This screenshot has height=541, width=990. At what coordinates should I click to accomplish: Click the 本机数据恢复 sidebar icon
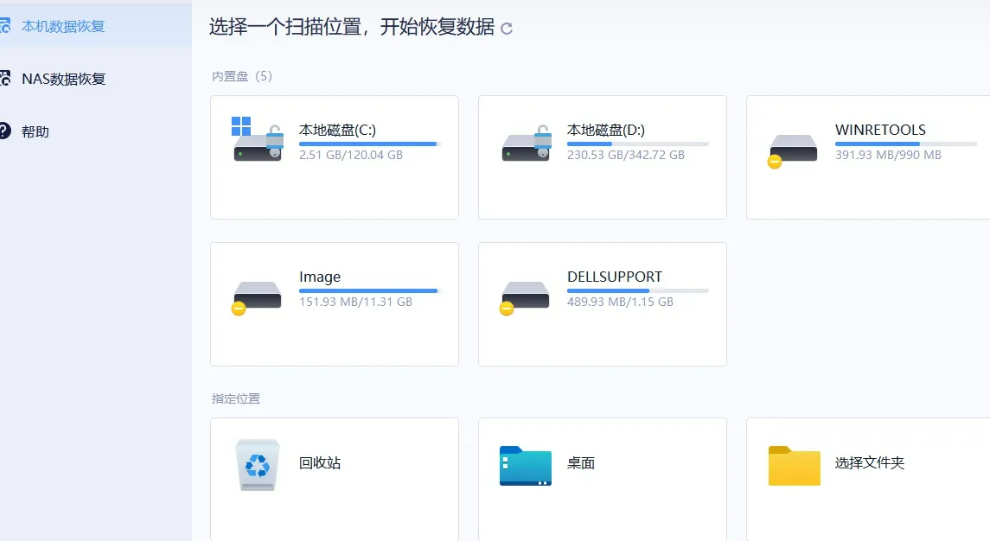pyautogui.click(x=5, y=26)
